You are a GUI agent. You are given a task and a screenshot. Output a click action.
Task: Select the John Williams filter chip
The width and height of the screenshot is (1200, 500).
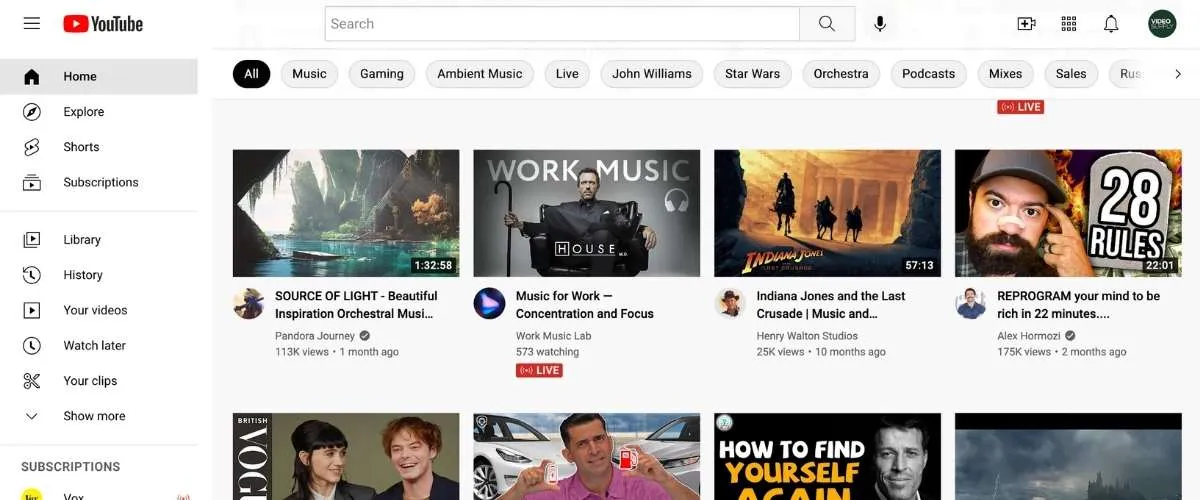[x=652, y=74]
